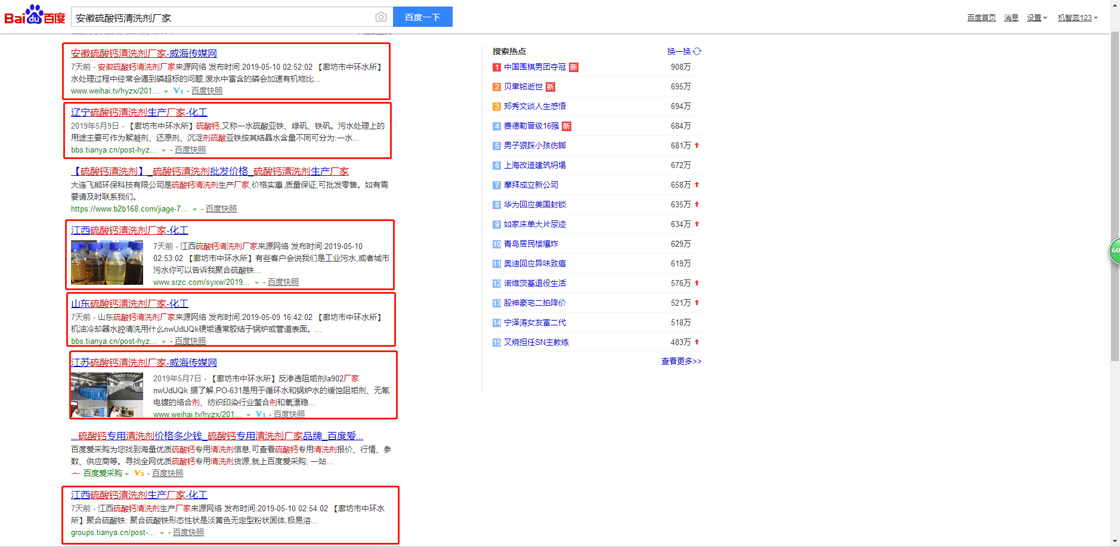The image size is (1120, 547).
Task: Open result 辽宁硫酸钙清洗剂生产厂家-化工
Action: (139, 112)
